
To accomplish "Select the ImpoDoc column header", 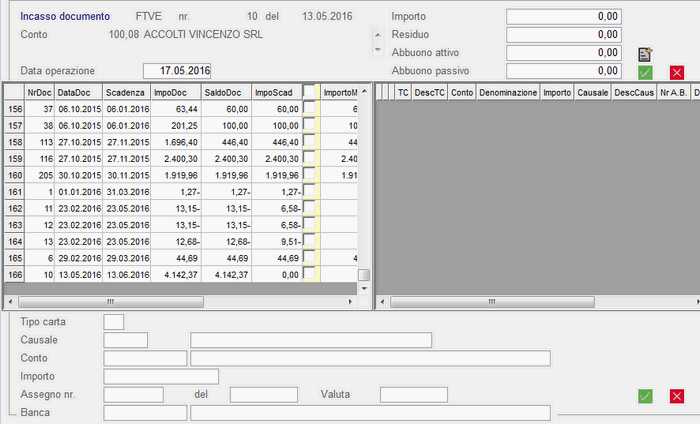I will click(x=176, y=92).
